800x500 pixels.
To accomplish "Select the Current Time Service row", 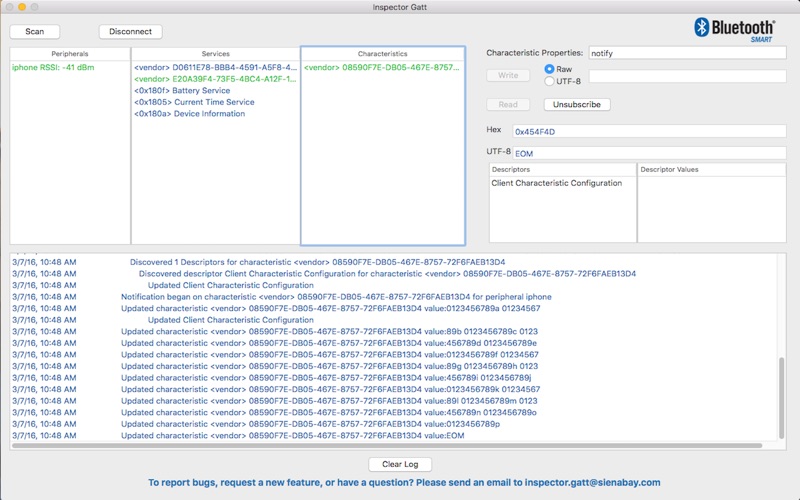I will [215, 102].
